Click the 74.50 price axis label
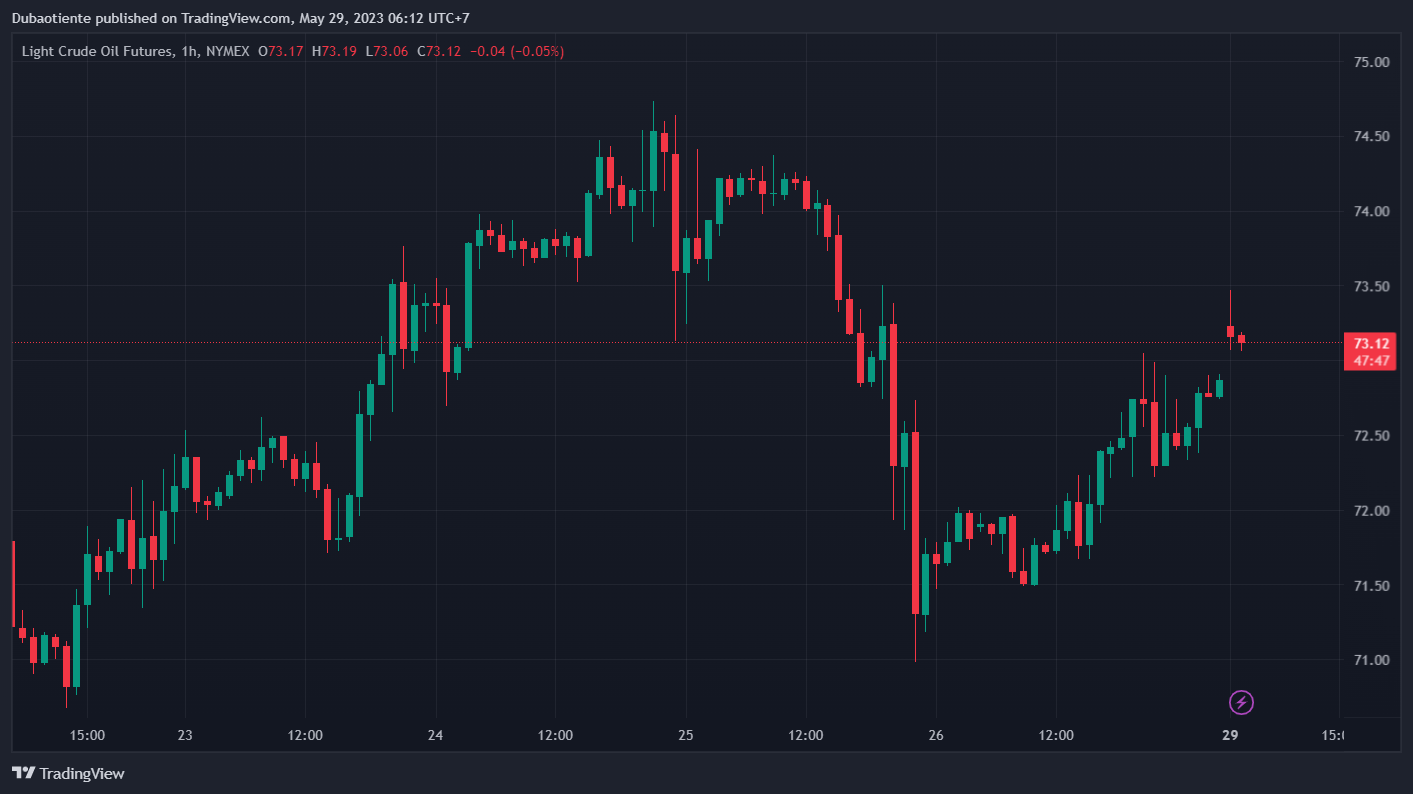This screenshot has width=1413, height=794. pyautogui.click(x=1371, y=137)
